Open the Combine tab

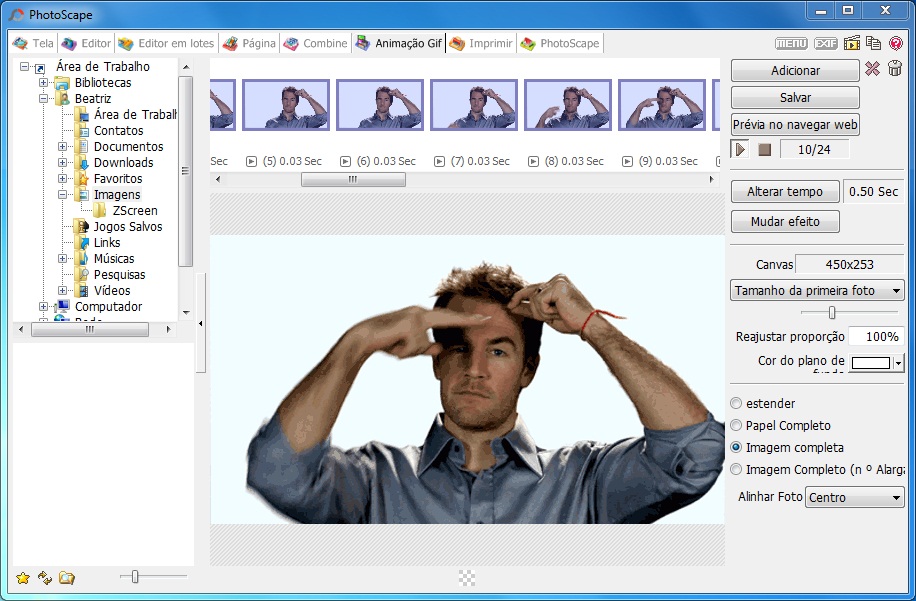click(315, 44)
